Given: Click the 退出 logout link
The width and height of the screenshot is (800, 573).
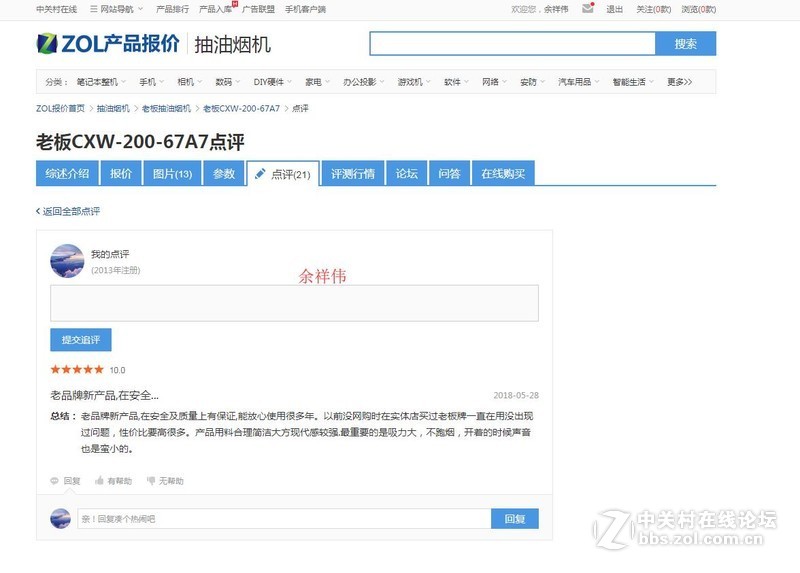Looking at the screenshot, I should pos(614,9).
